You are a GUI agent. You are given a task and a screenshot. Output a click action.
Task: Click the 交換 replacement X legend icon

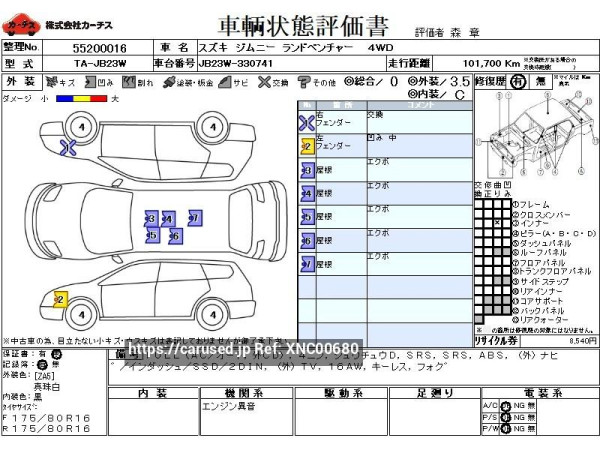[x=264, y=82]
